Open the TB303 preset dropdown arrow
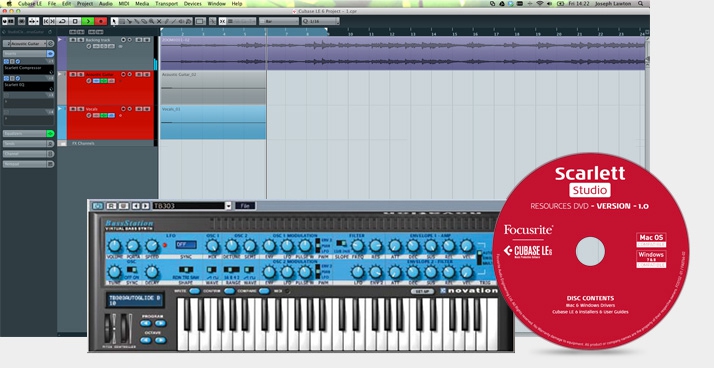This screenshot has height=368, width=714. tap(228, 206)
